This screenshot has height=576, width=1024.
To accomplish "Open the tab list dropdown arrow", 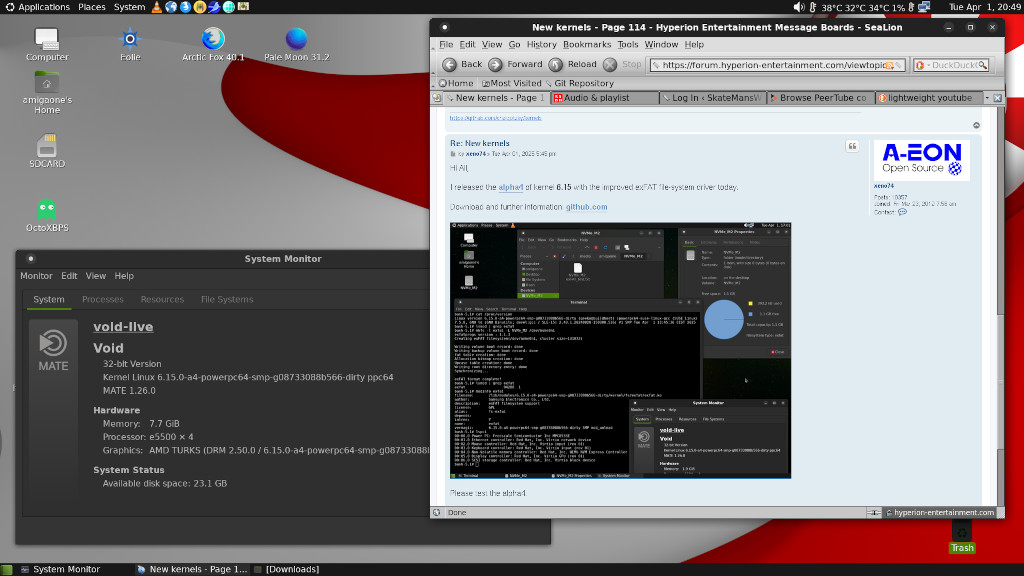I will pos(987,98).
